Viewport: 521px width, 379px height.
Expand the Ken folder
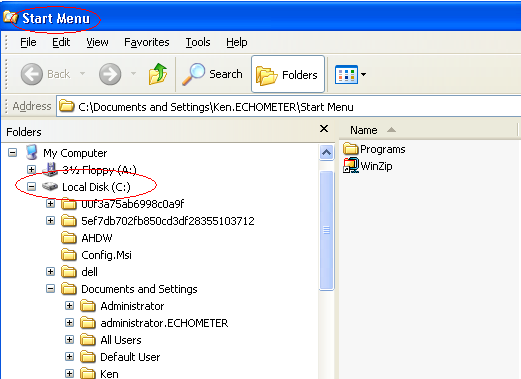pyautogui.click(x=69, y=374)
